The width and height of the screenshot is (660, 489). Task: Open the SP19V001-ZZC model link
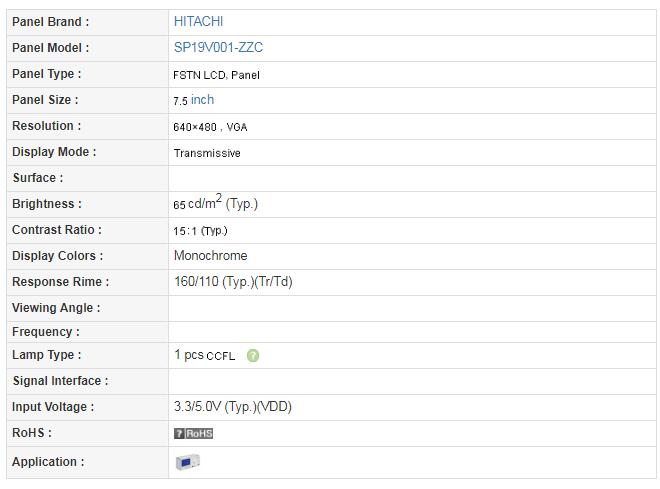(218, 47)
